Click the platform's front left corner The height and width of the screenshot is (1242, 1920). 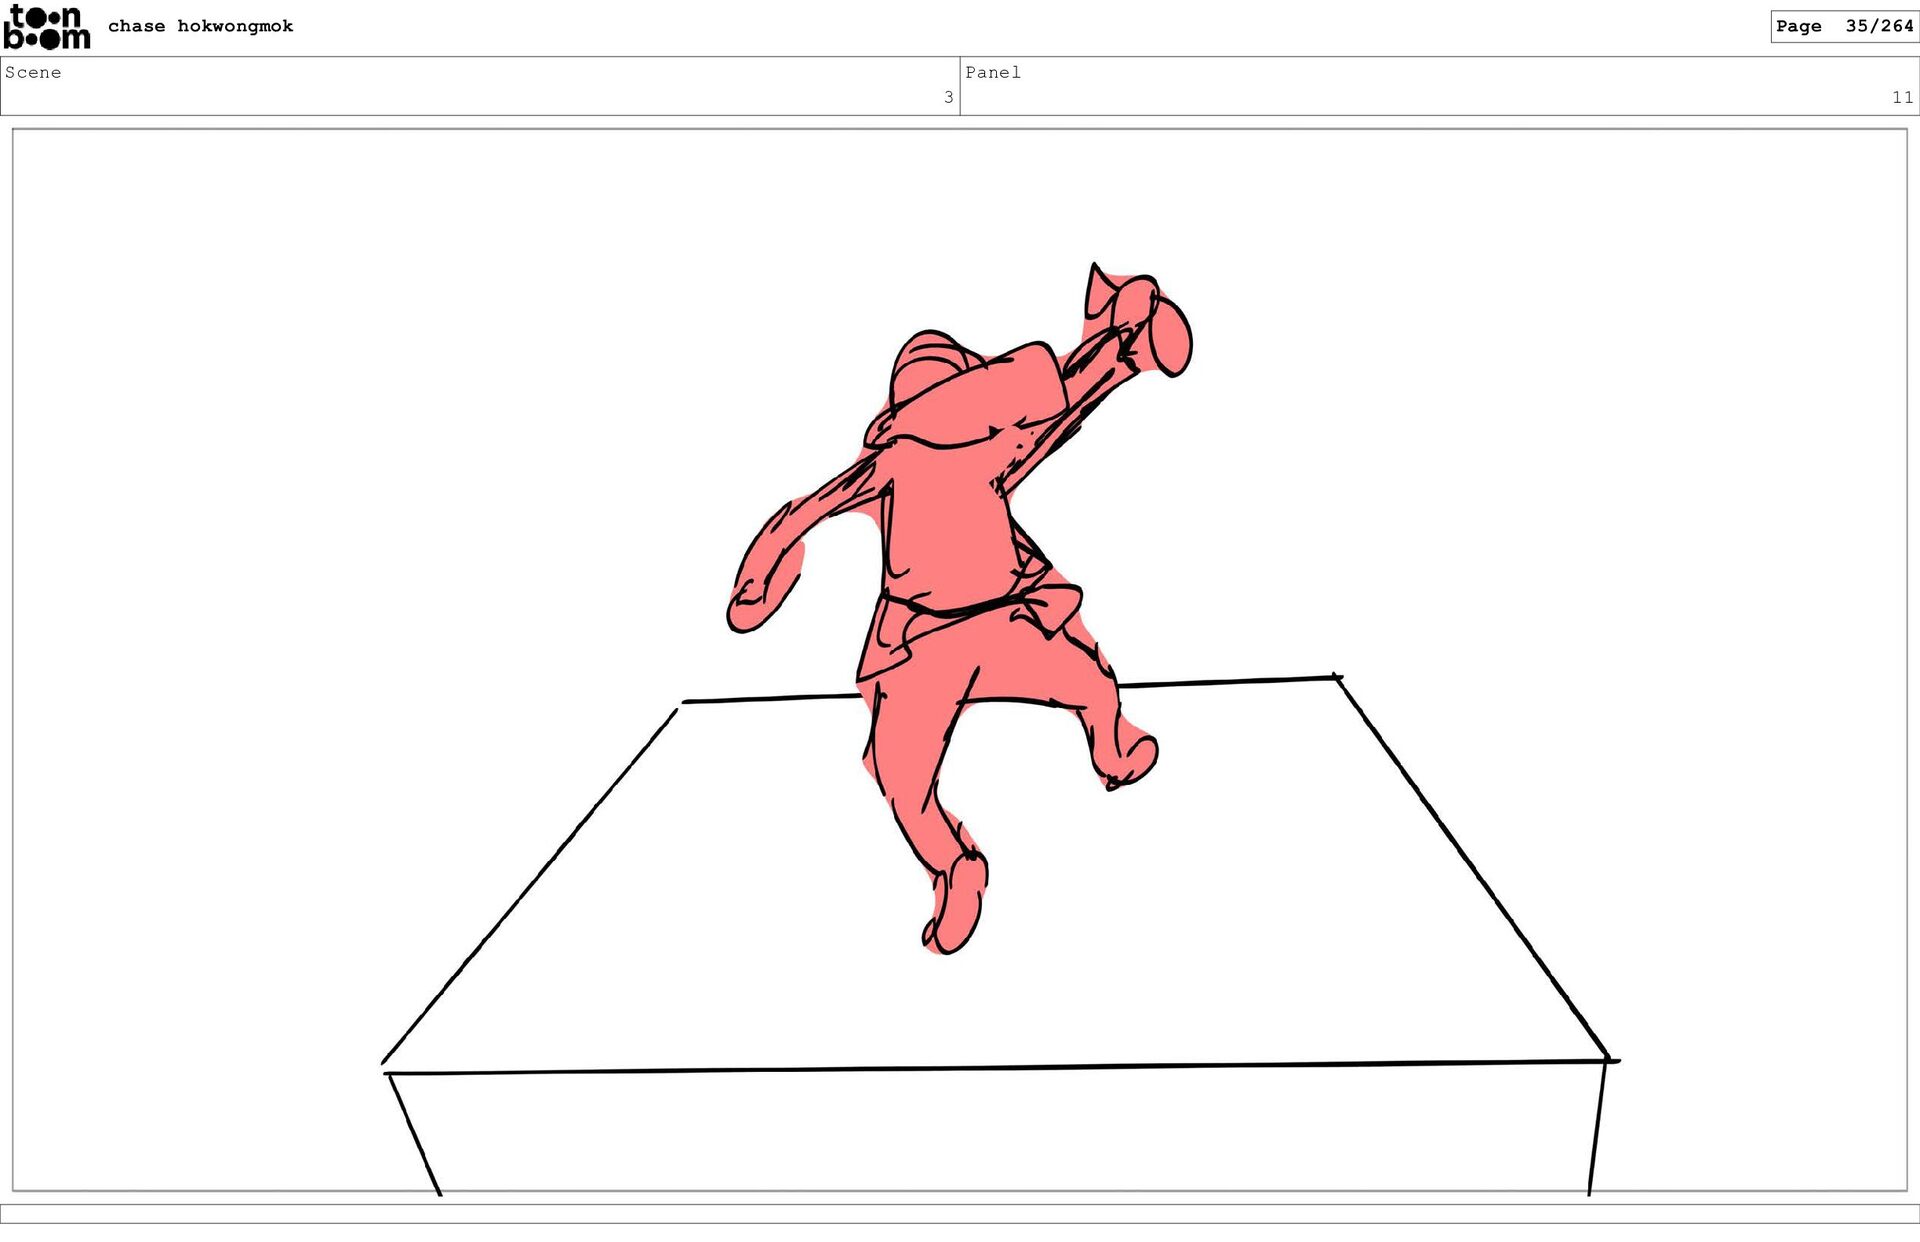(388, 1071)
